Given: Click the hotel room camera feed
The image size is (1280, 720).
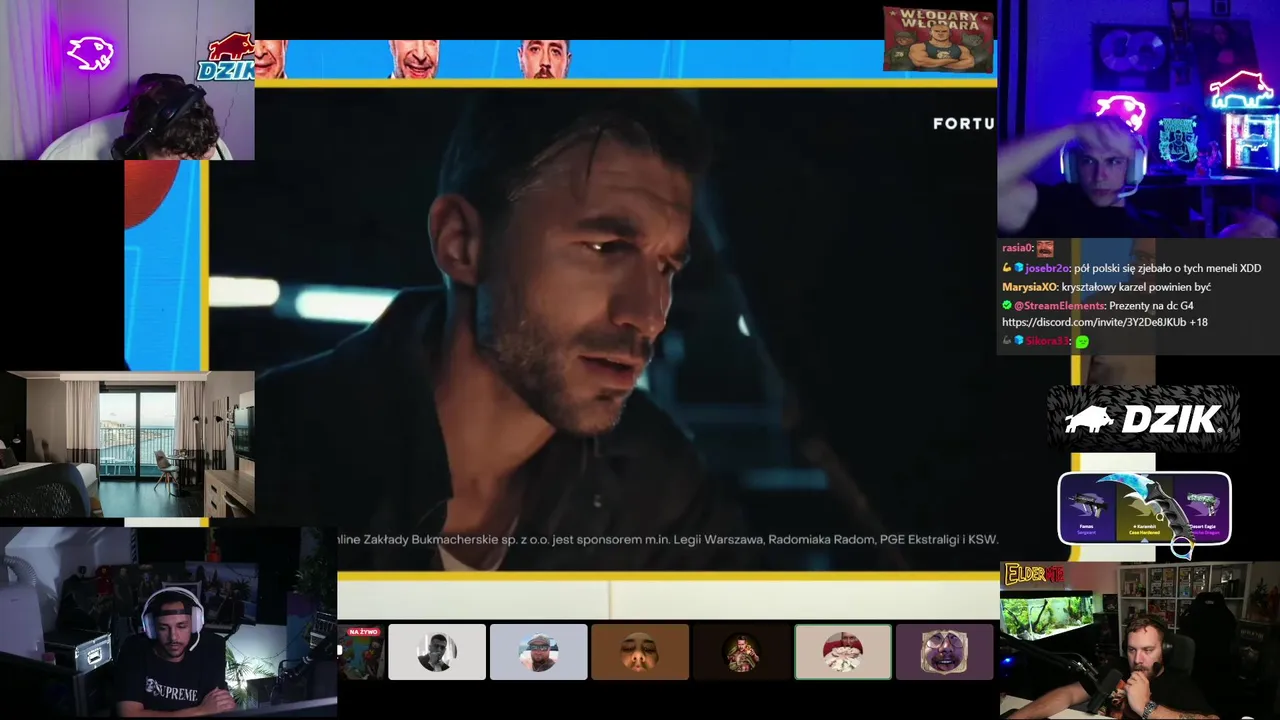Looking at the screenshot, I should 127,444.
